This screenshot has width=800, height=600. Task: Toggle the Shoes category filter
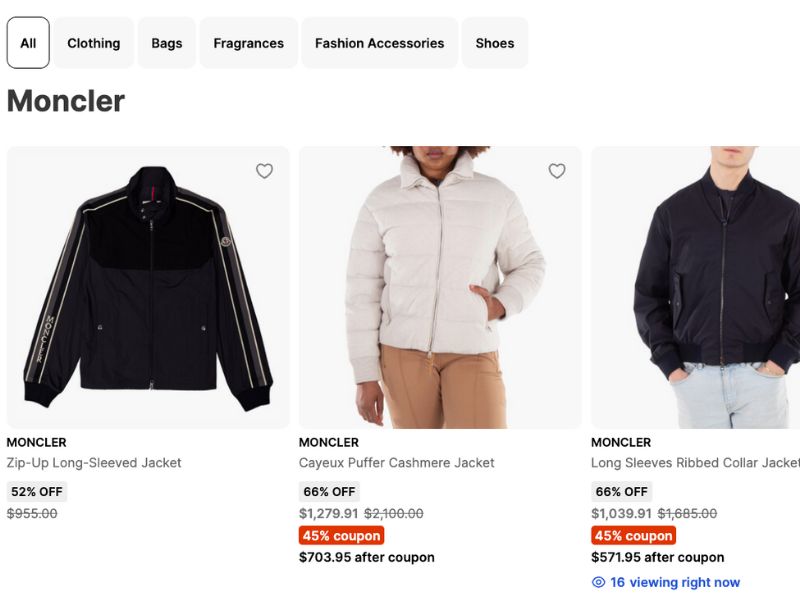click(x=495, y=42)
